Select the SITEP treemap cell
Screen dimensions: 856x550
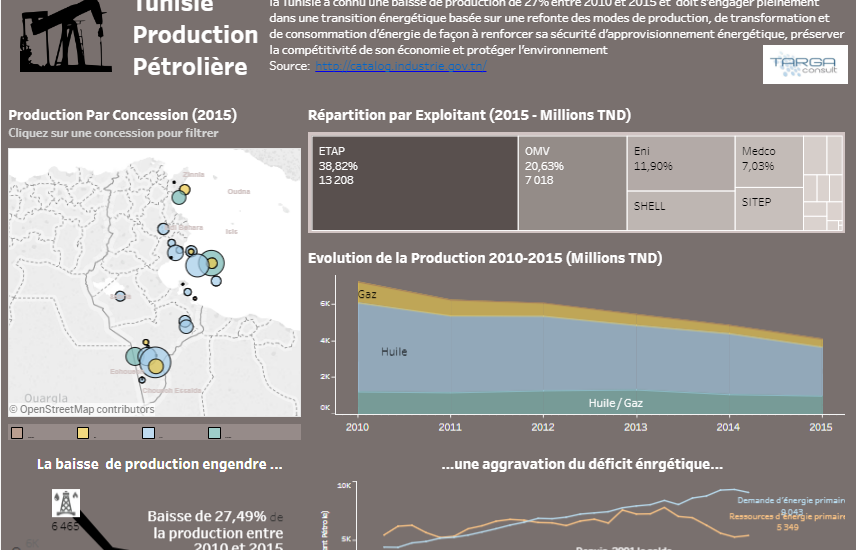point(769,209)
